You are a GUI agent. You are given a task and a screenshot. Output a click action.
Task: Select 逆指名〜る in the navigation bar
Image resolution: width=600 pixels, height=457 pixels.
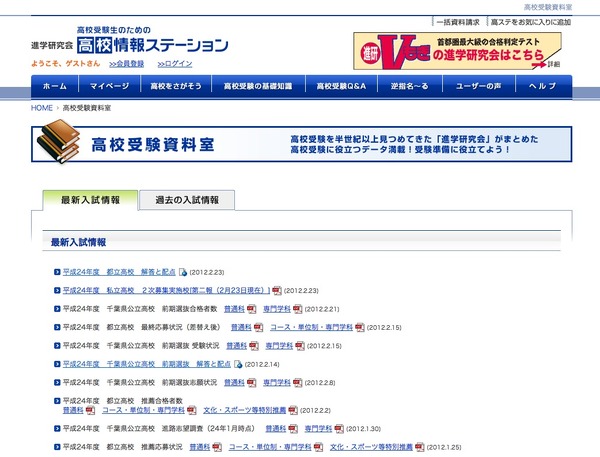410,86
